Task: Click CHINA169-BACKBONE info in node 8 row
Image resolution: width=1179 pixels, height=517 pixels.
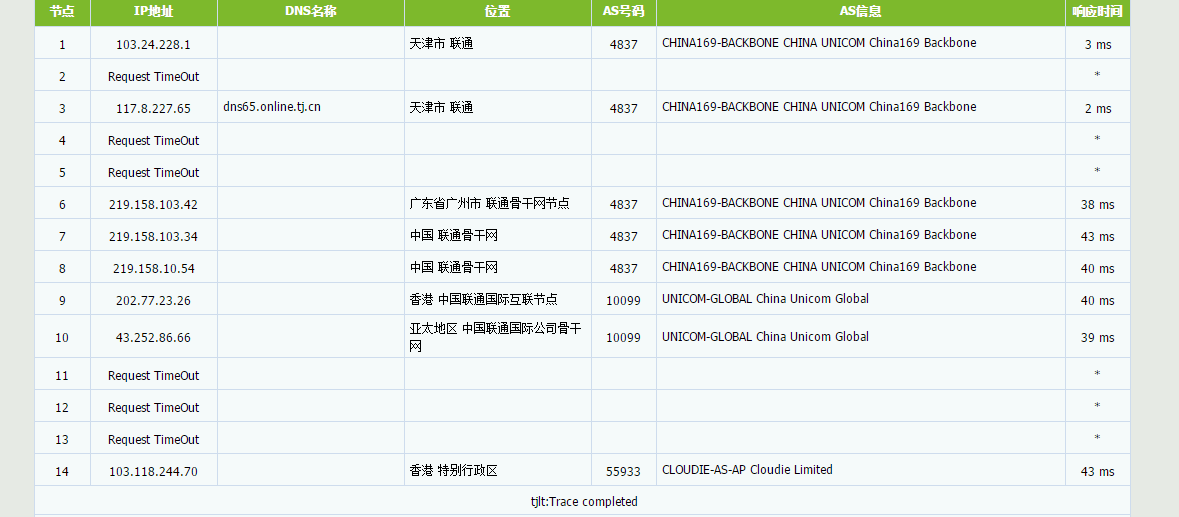Action: 819,267
